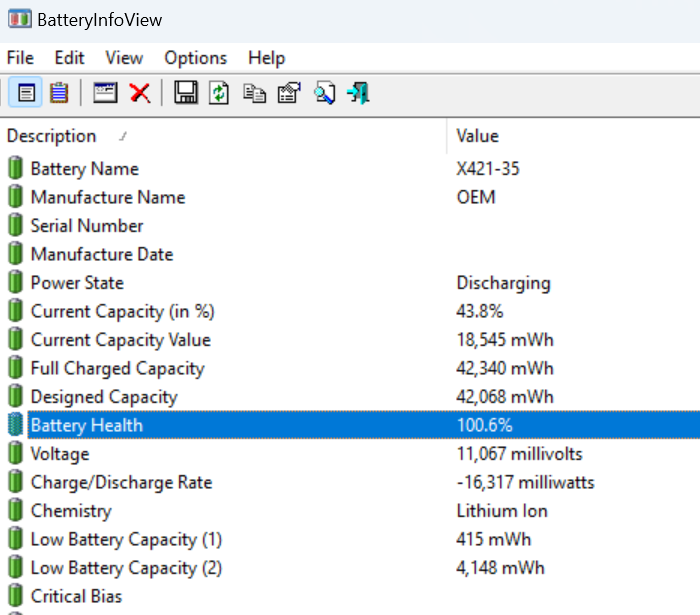The image size is (700, 615).
Task: Click battery icon beside Full Charged Capacity
Action: [x=16, y=368]
